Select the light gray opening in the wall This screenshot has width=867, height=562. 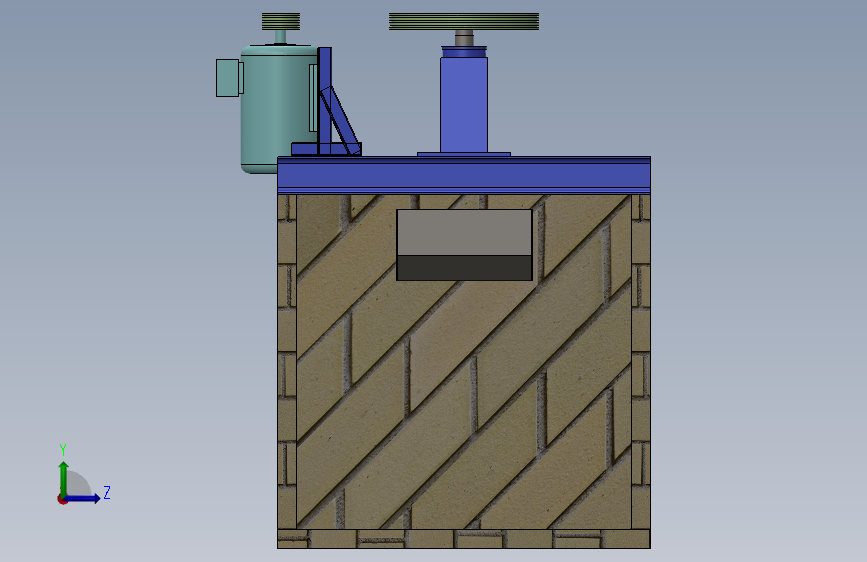[x=464, y=232]
